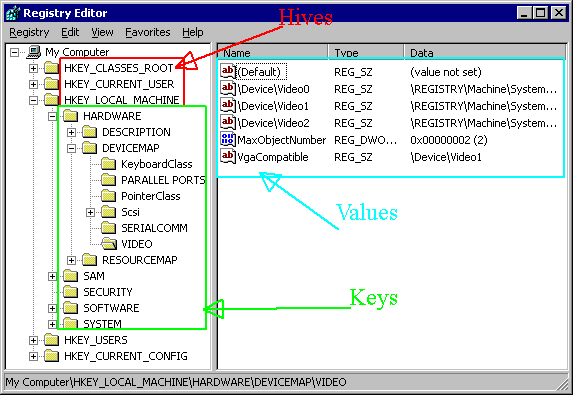Image resolution: width=573 pixels, height=395 pixels.
Task: Expand the DESCRIPTION key
Action: coord(71,132)
